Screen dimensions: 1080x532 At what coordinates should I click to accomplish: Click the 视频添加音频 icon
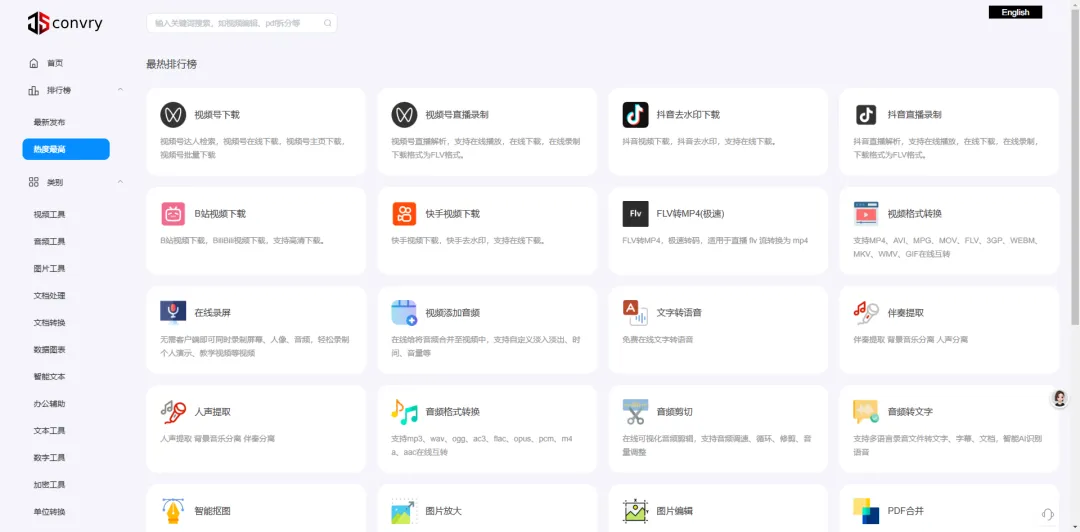coord(404,312)
